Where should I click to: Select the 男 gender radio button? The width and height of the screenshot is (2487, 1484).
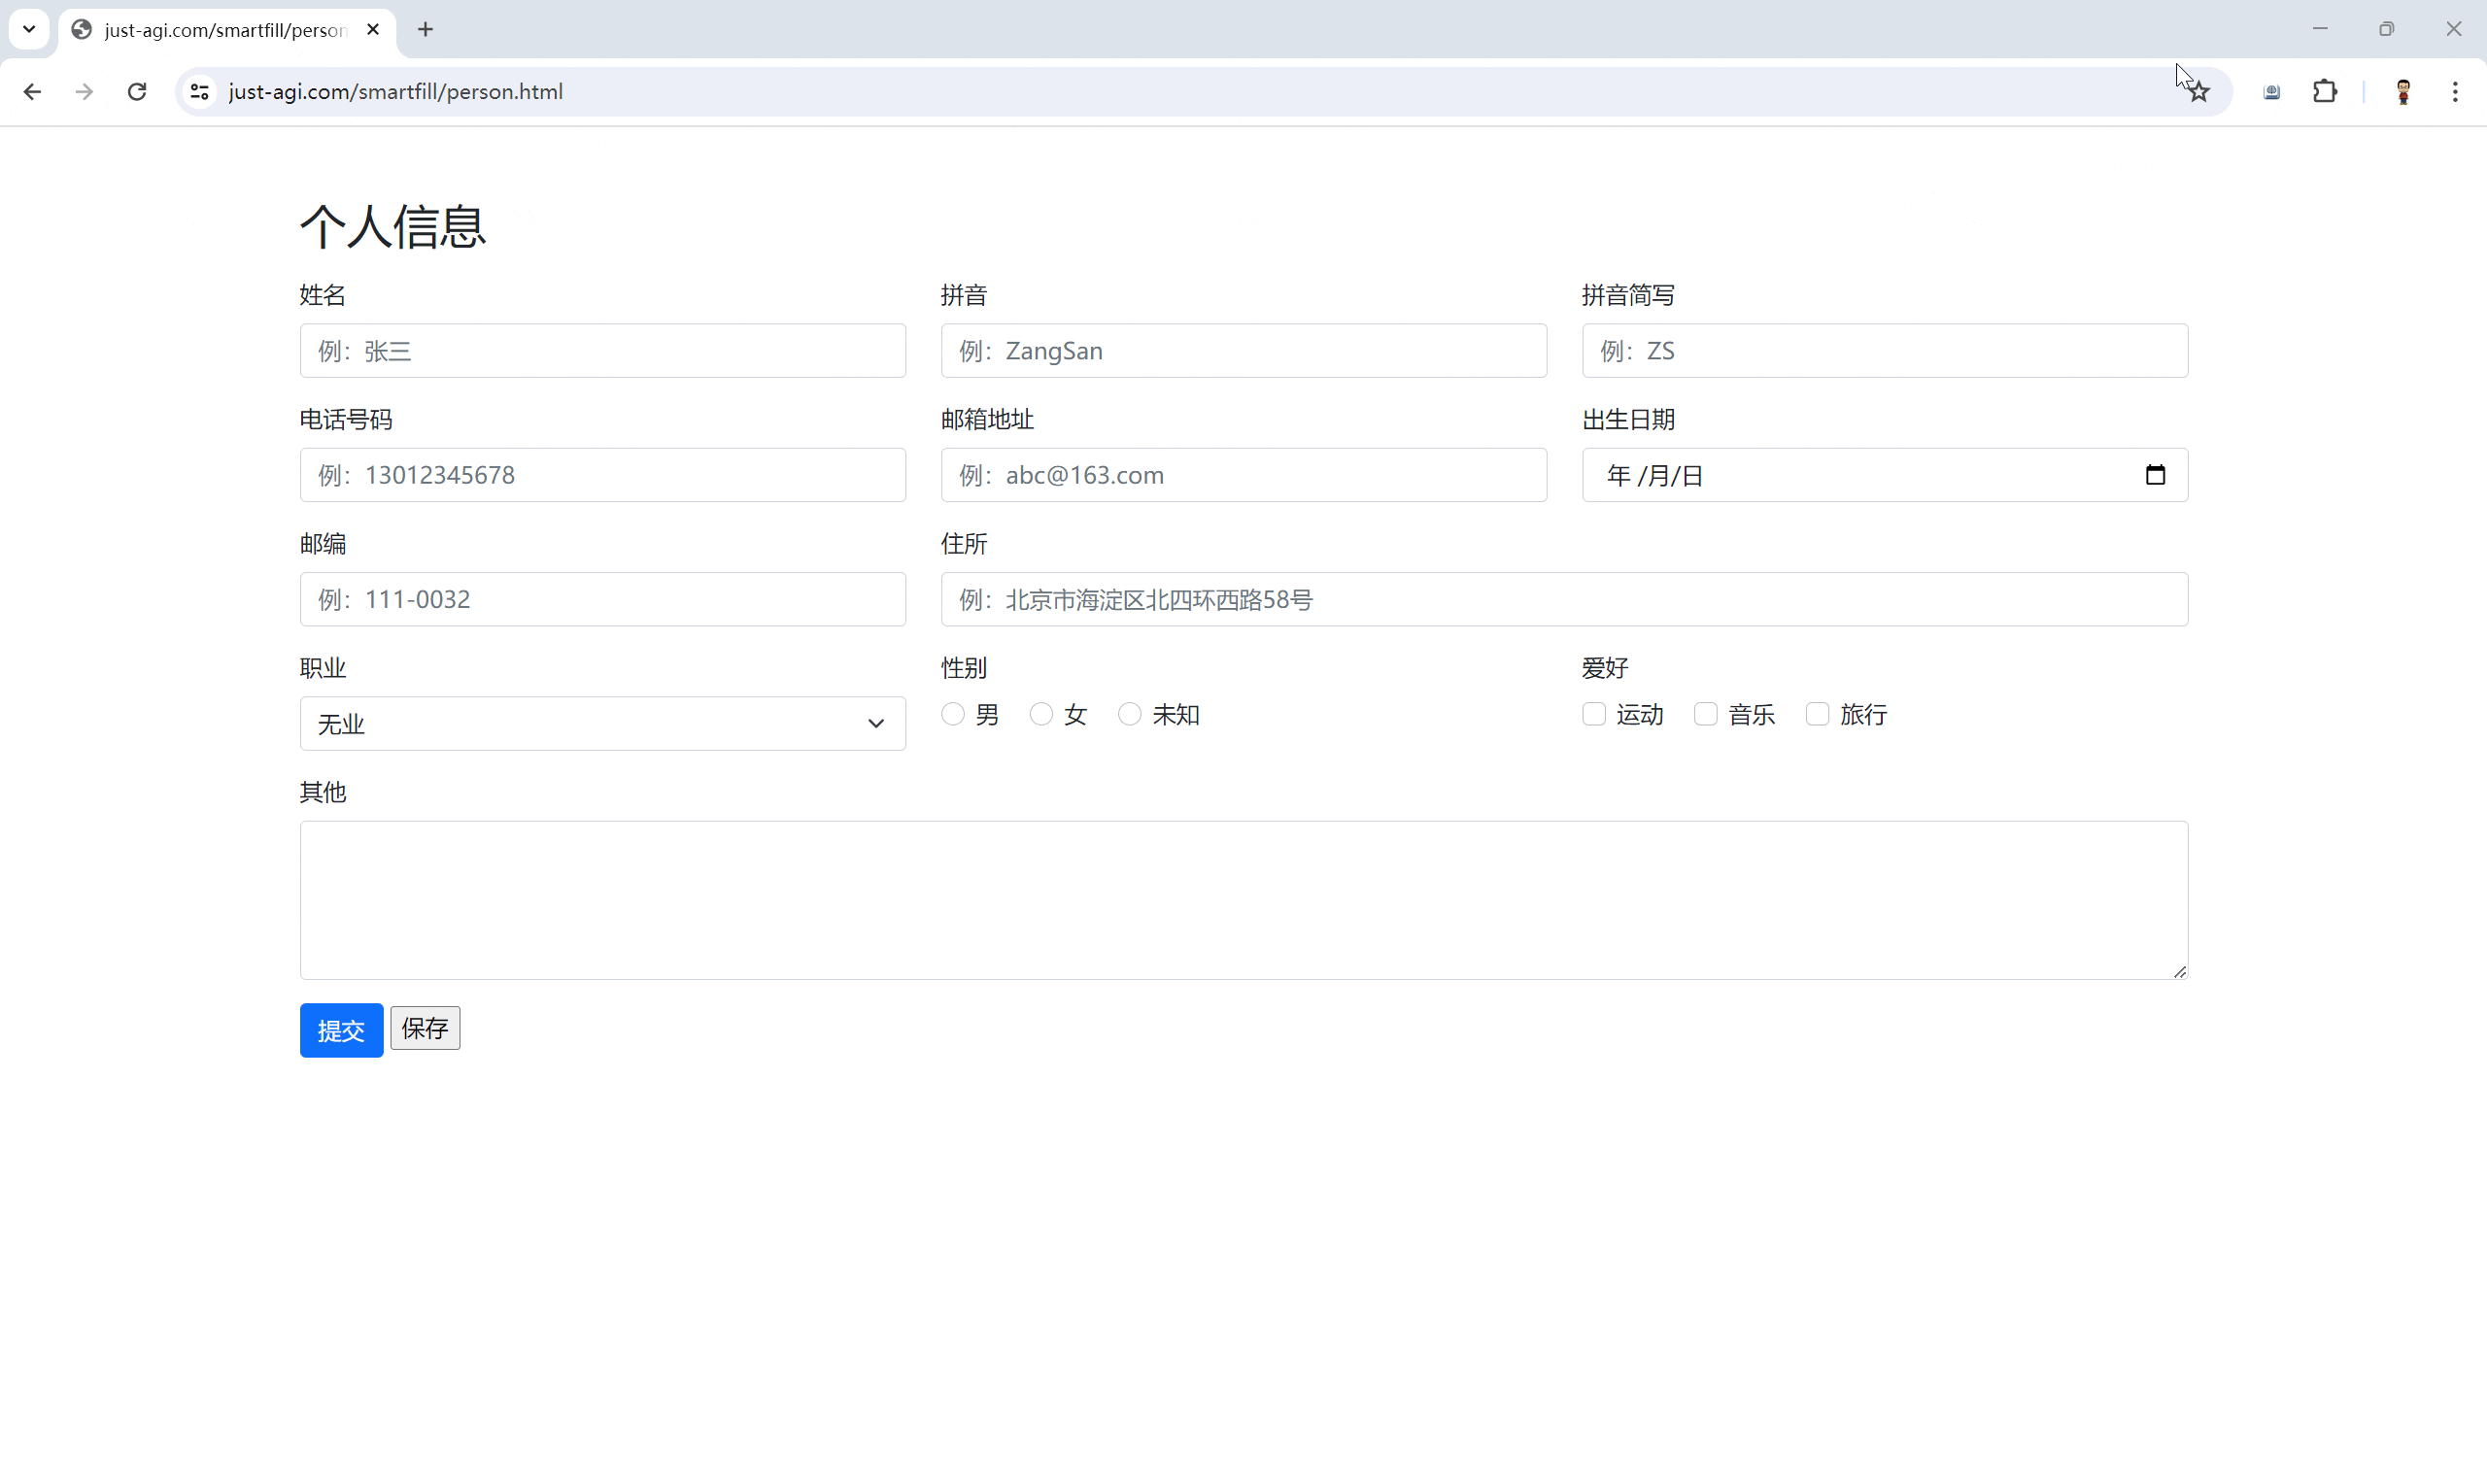click(951, 714)
